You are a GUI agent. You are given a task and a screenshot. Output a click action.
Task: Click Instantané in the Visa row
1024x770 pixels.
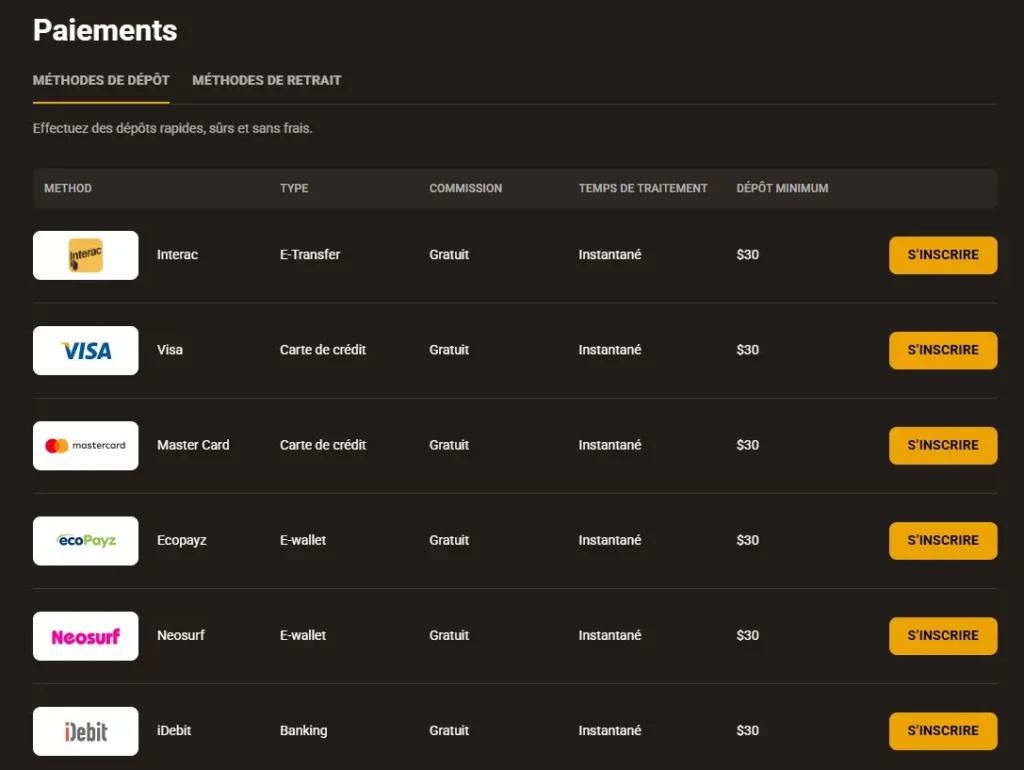(610, 350)
